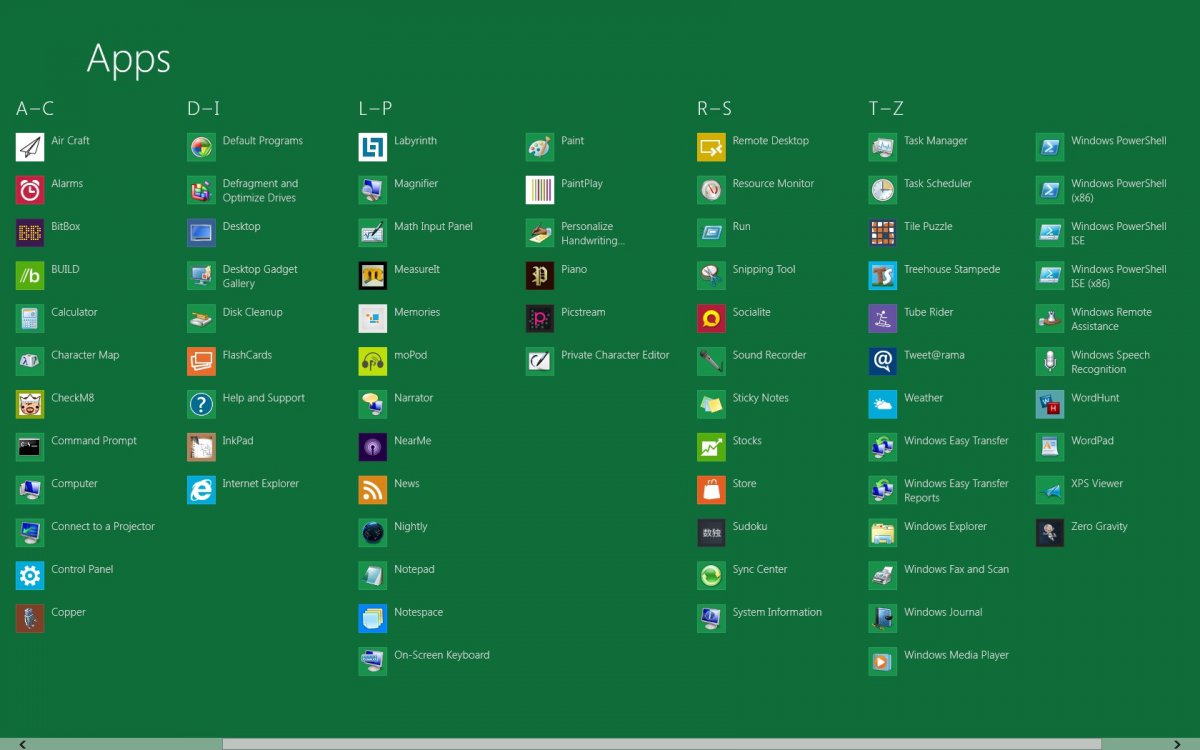Launch the Internet Explorer icon

[201, 490]
